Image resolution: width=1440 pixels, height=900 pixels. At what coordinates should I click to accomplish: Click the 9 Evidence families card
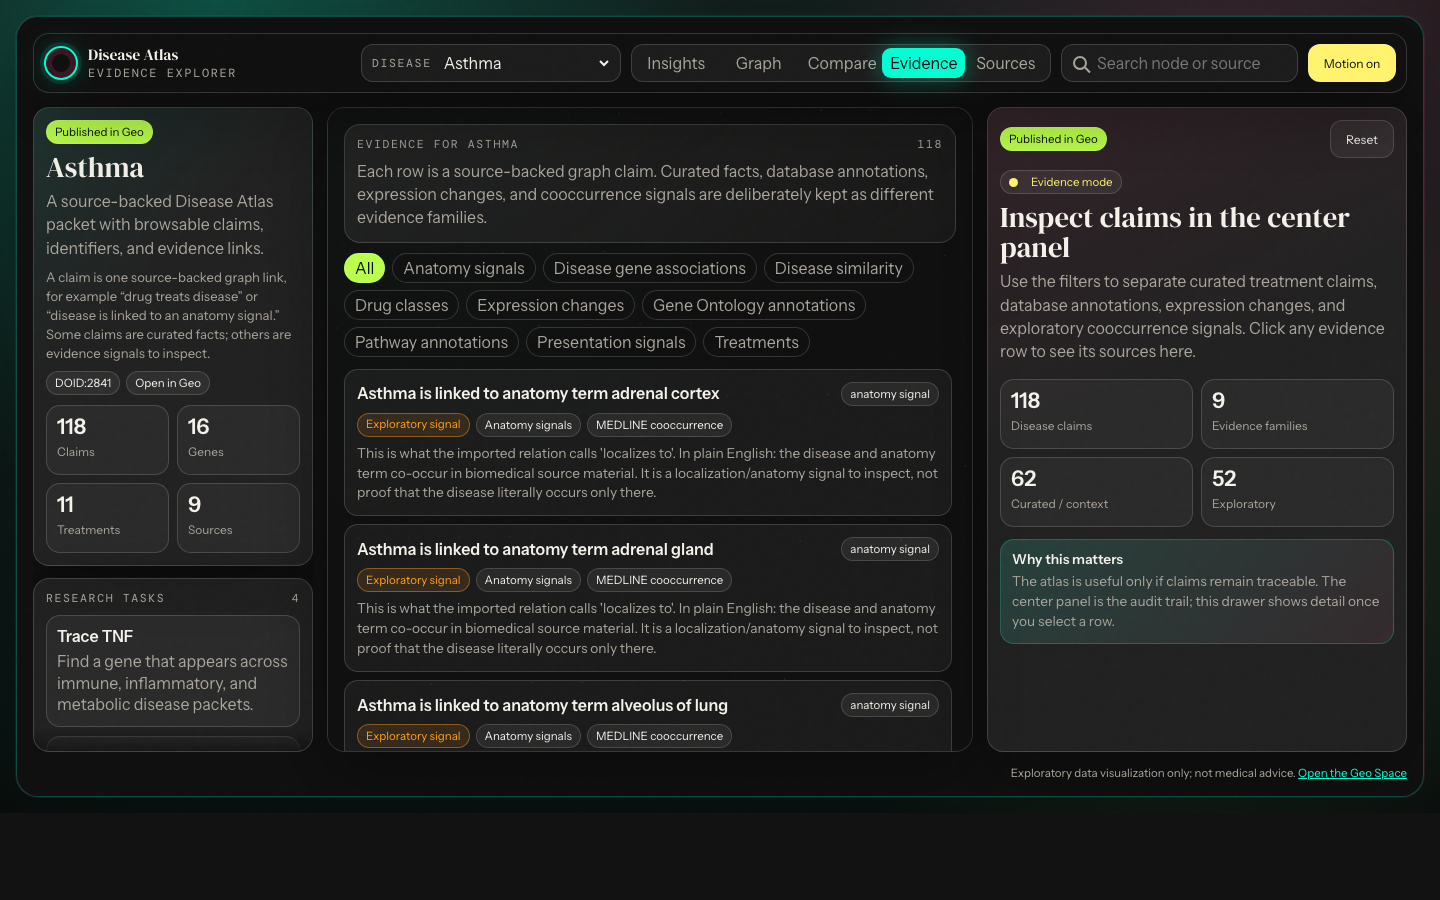tap(1297, 414)
